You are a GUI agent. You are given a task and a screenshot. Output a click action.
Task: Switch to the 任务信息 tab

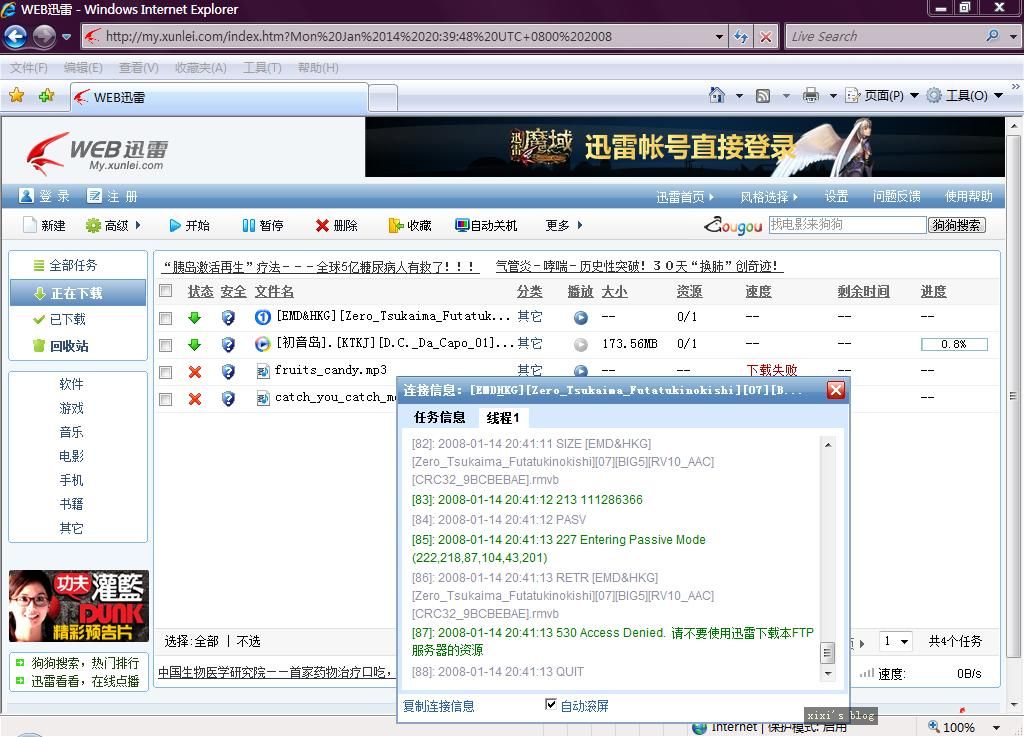440,417
